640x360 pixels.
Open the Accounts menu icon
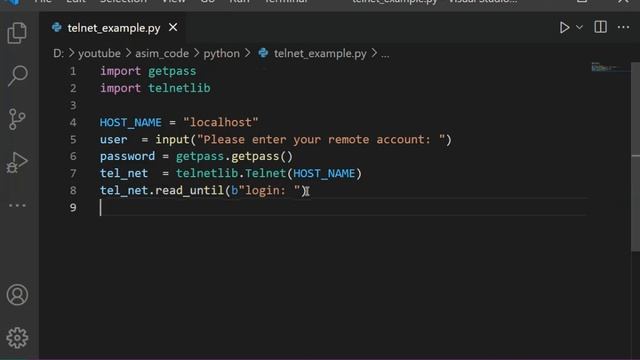pyautogui.click(x=17, y=295)
